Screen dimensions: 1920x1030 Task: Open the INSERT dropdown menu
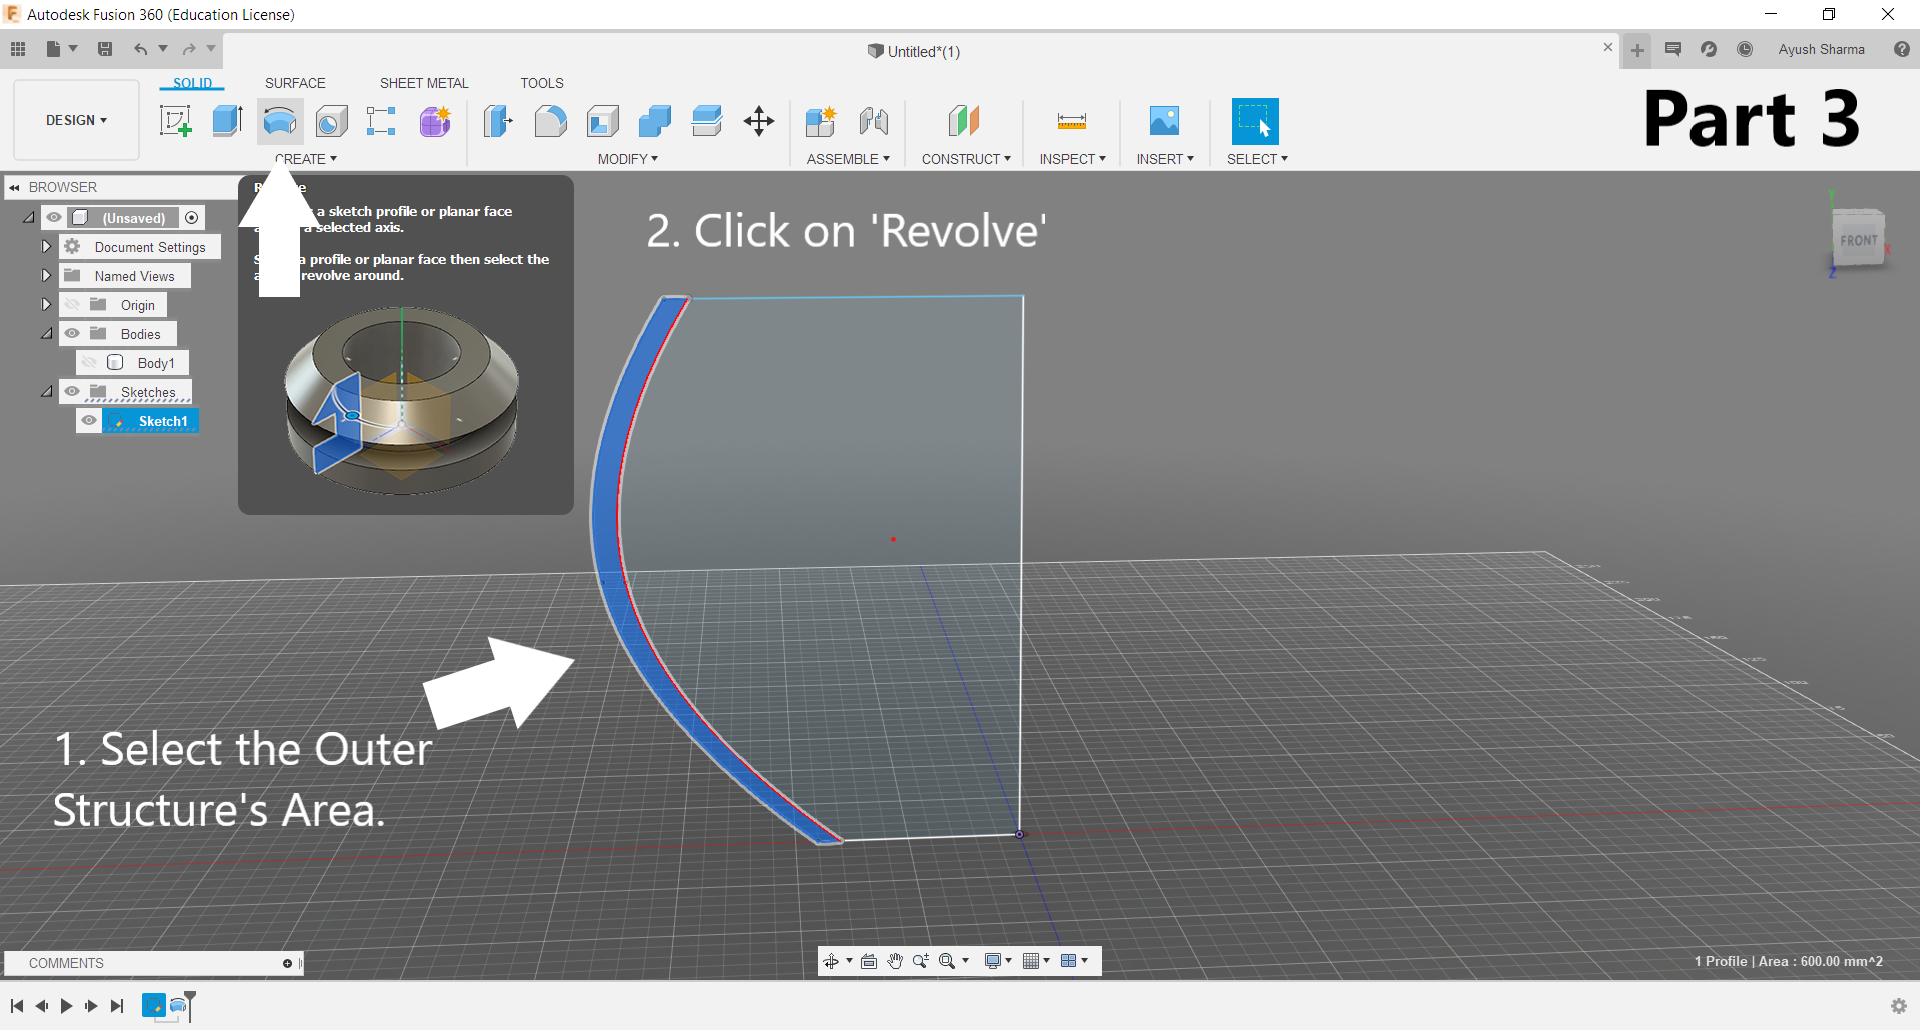(x=1165, y=159)
